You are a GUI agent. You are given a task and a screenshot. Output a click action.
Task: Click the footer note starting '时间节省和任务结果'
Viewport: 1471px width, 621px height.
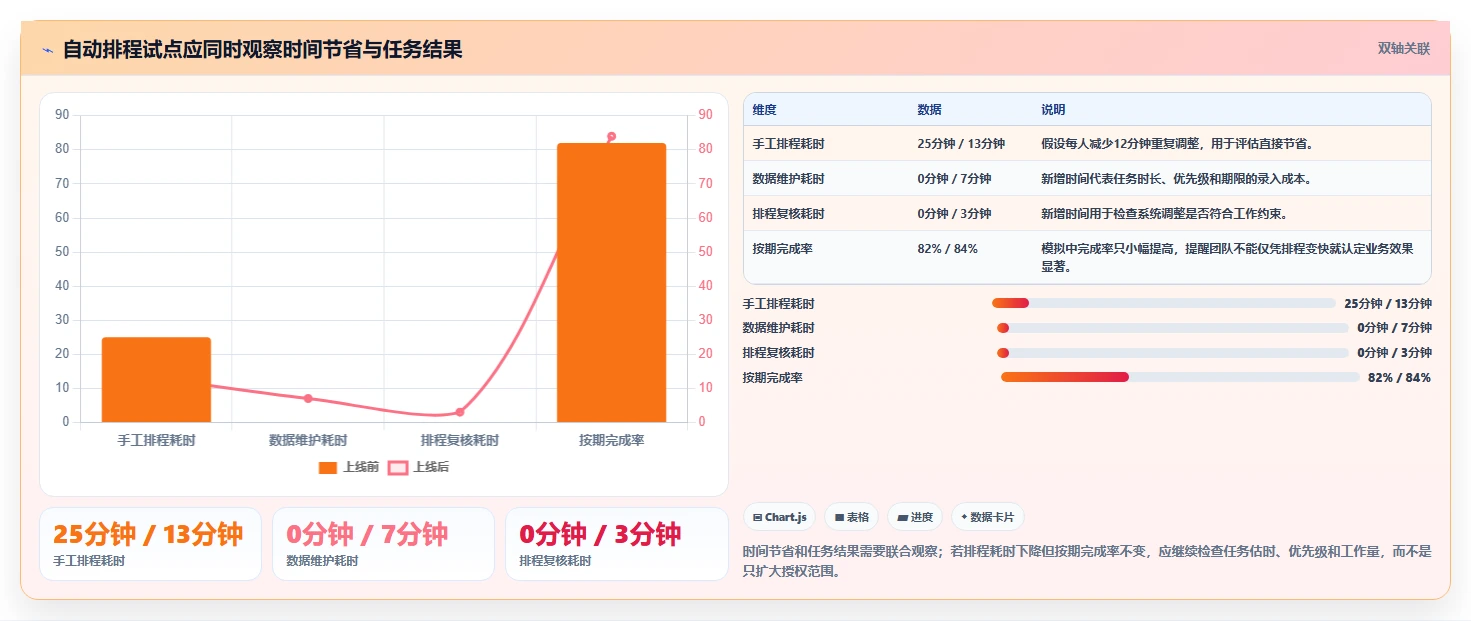tap(1087, 561)
